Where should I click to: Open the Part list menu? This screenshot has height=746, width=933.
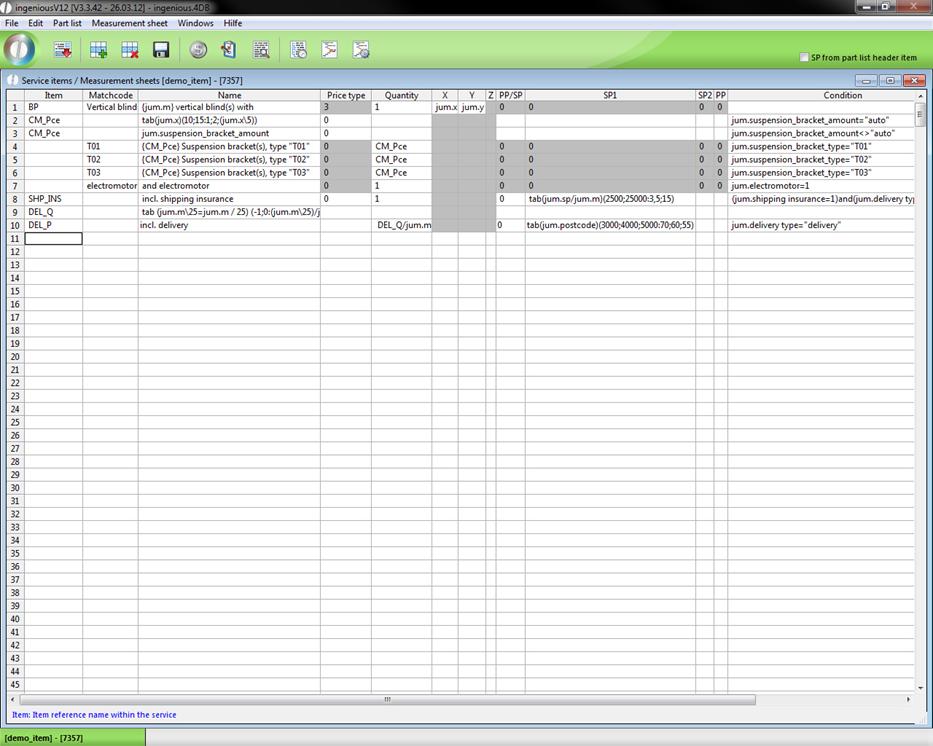point(67,23)
